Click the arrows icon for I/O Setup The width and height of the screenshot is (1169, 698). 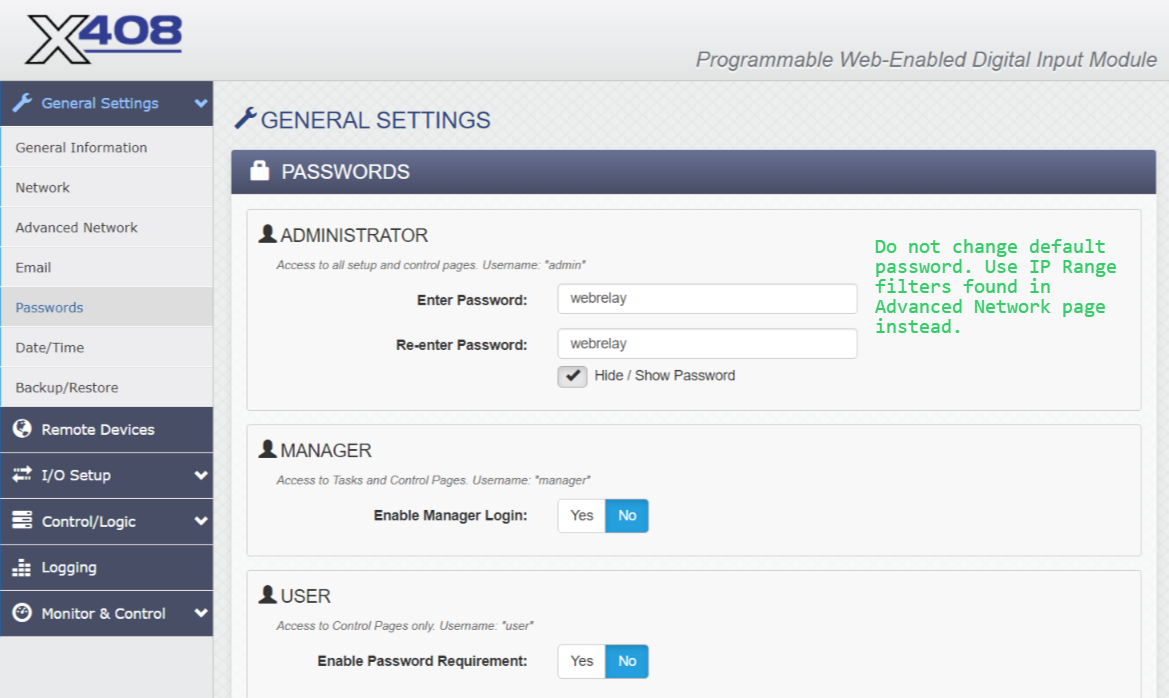[22, 475]
